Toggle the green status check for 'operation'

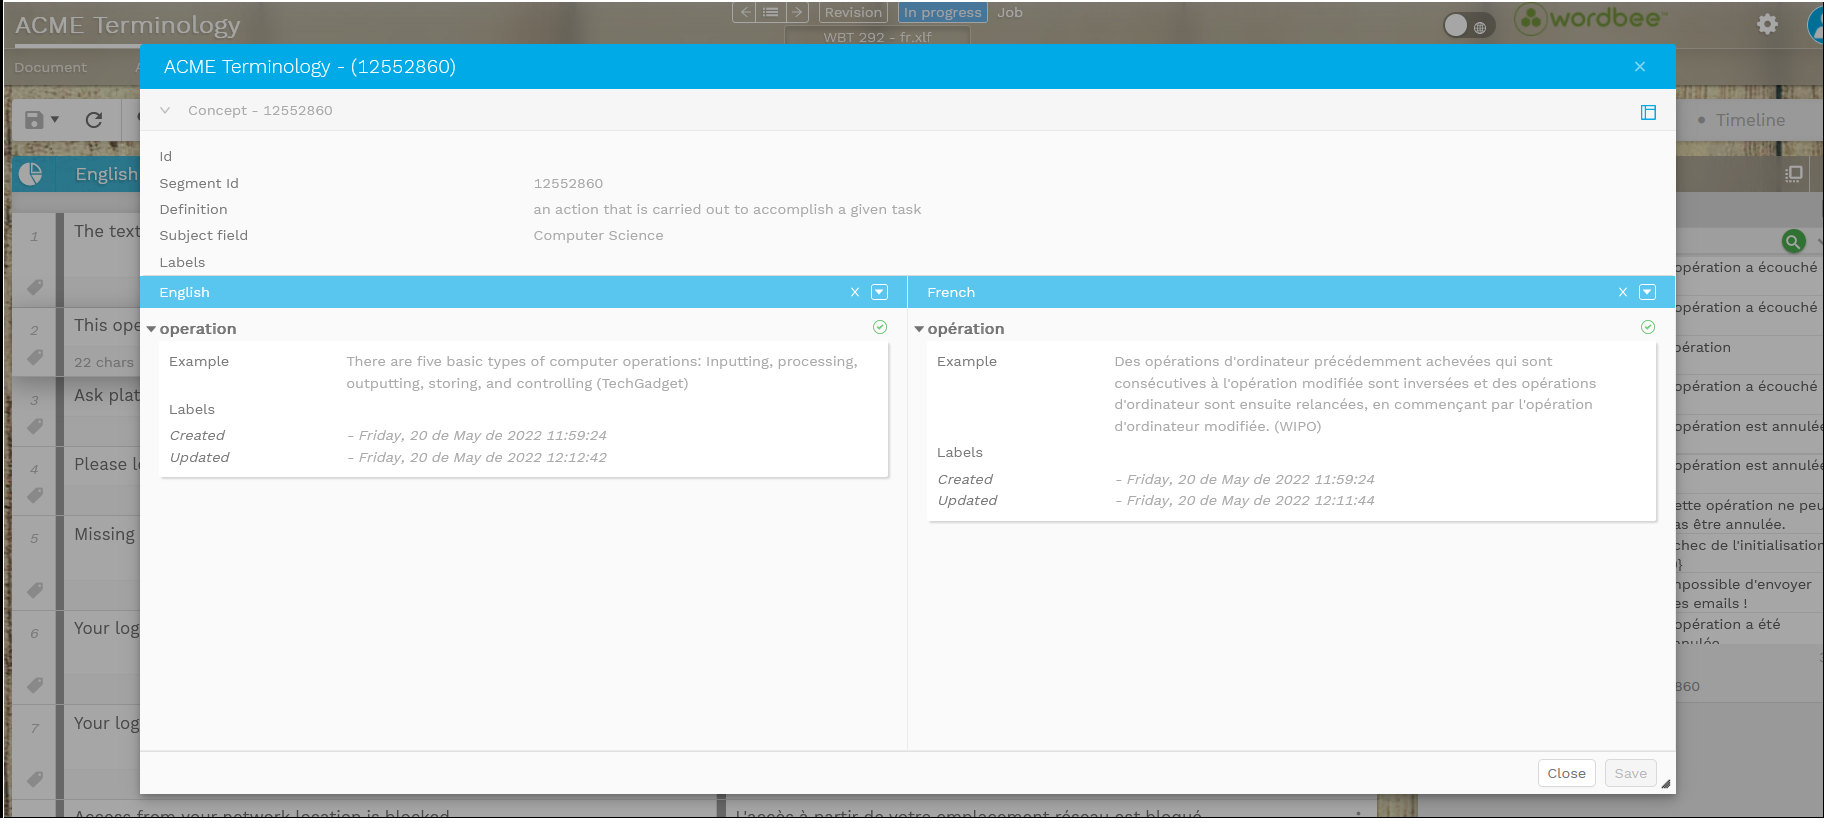pos(879,327)
